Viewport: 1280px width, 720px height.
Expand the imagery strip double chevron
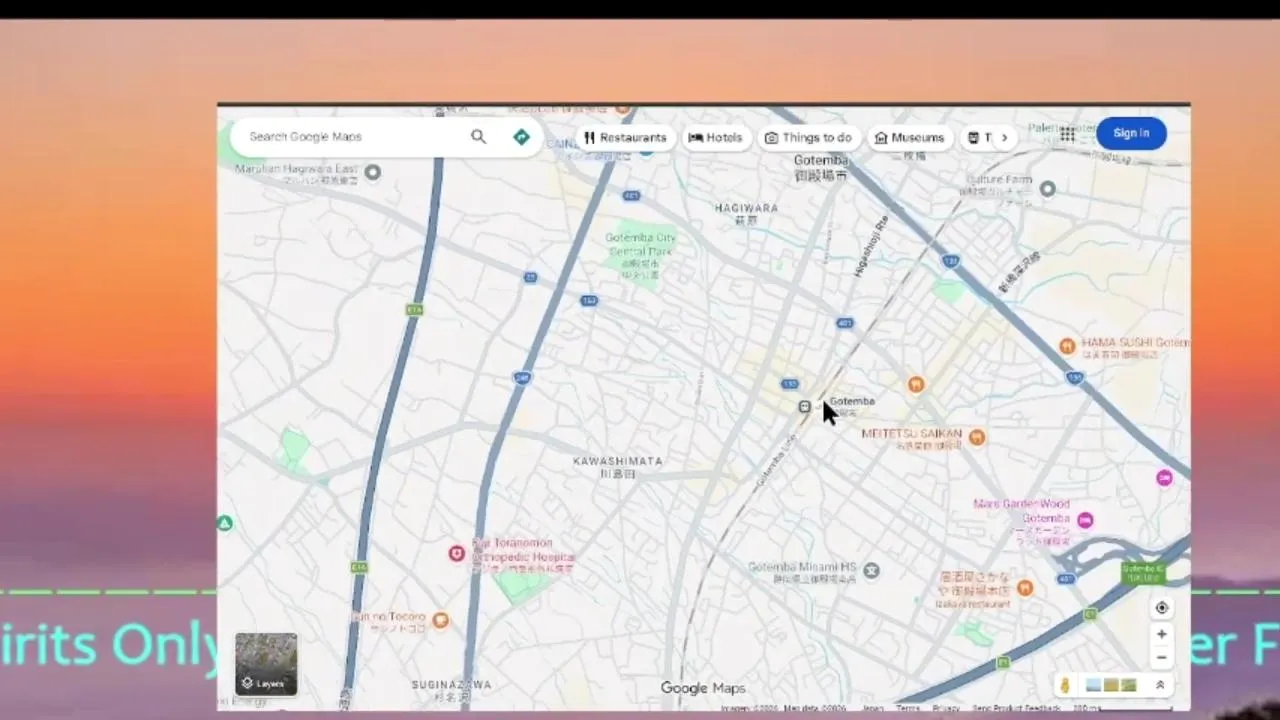click(x=1160, y=685)
